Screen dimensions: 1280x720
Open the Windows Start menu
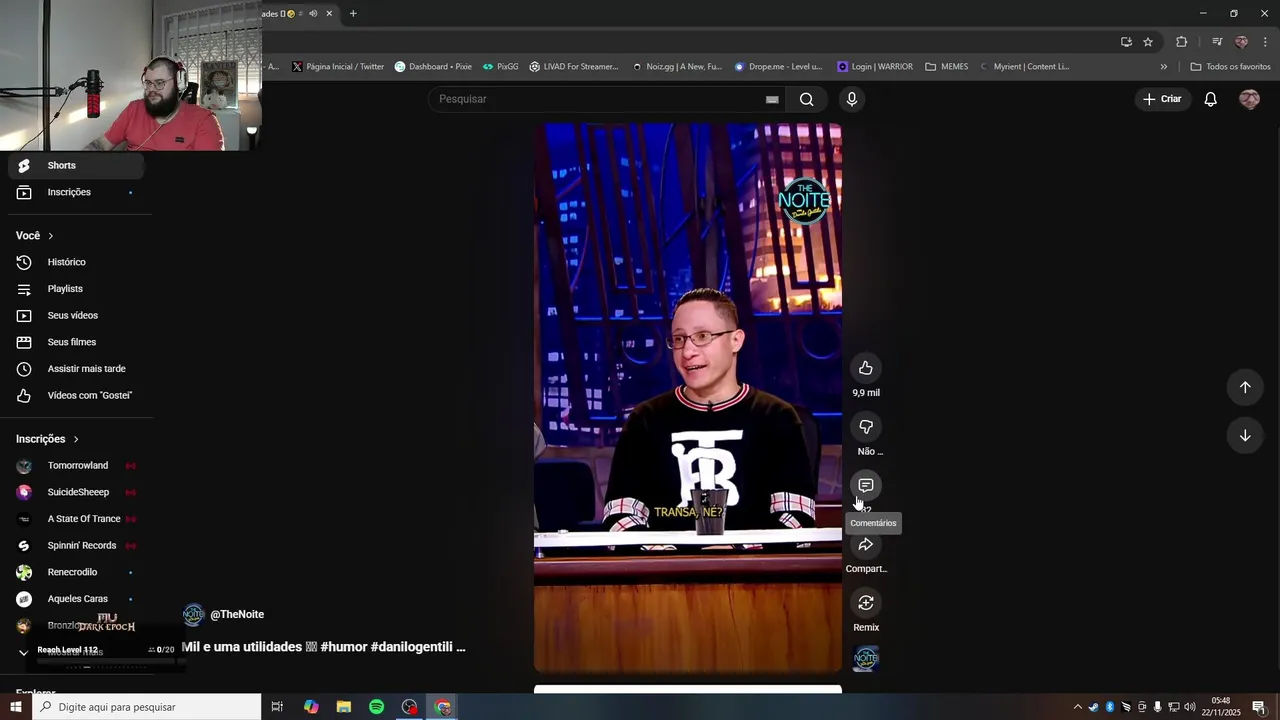coord(15,707)
